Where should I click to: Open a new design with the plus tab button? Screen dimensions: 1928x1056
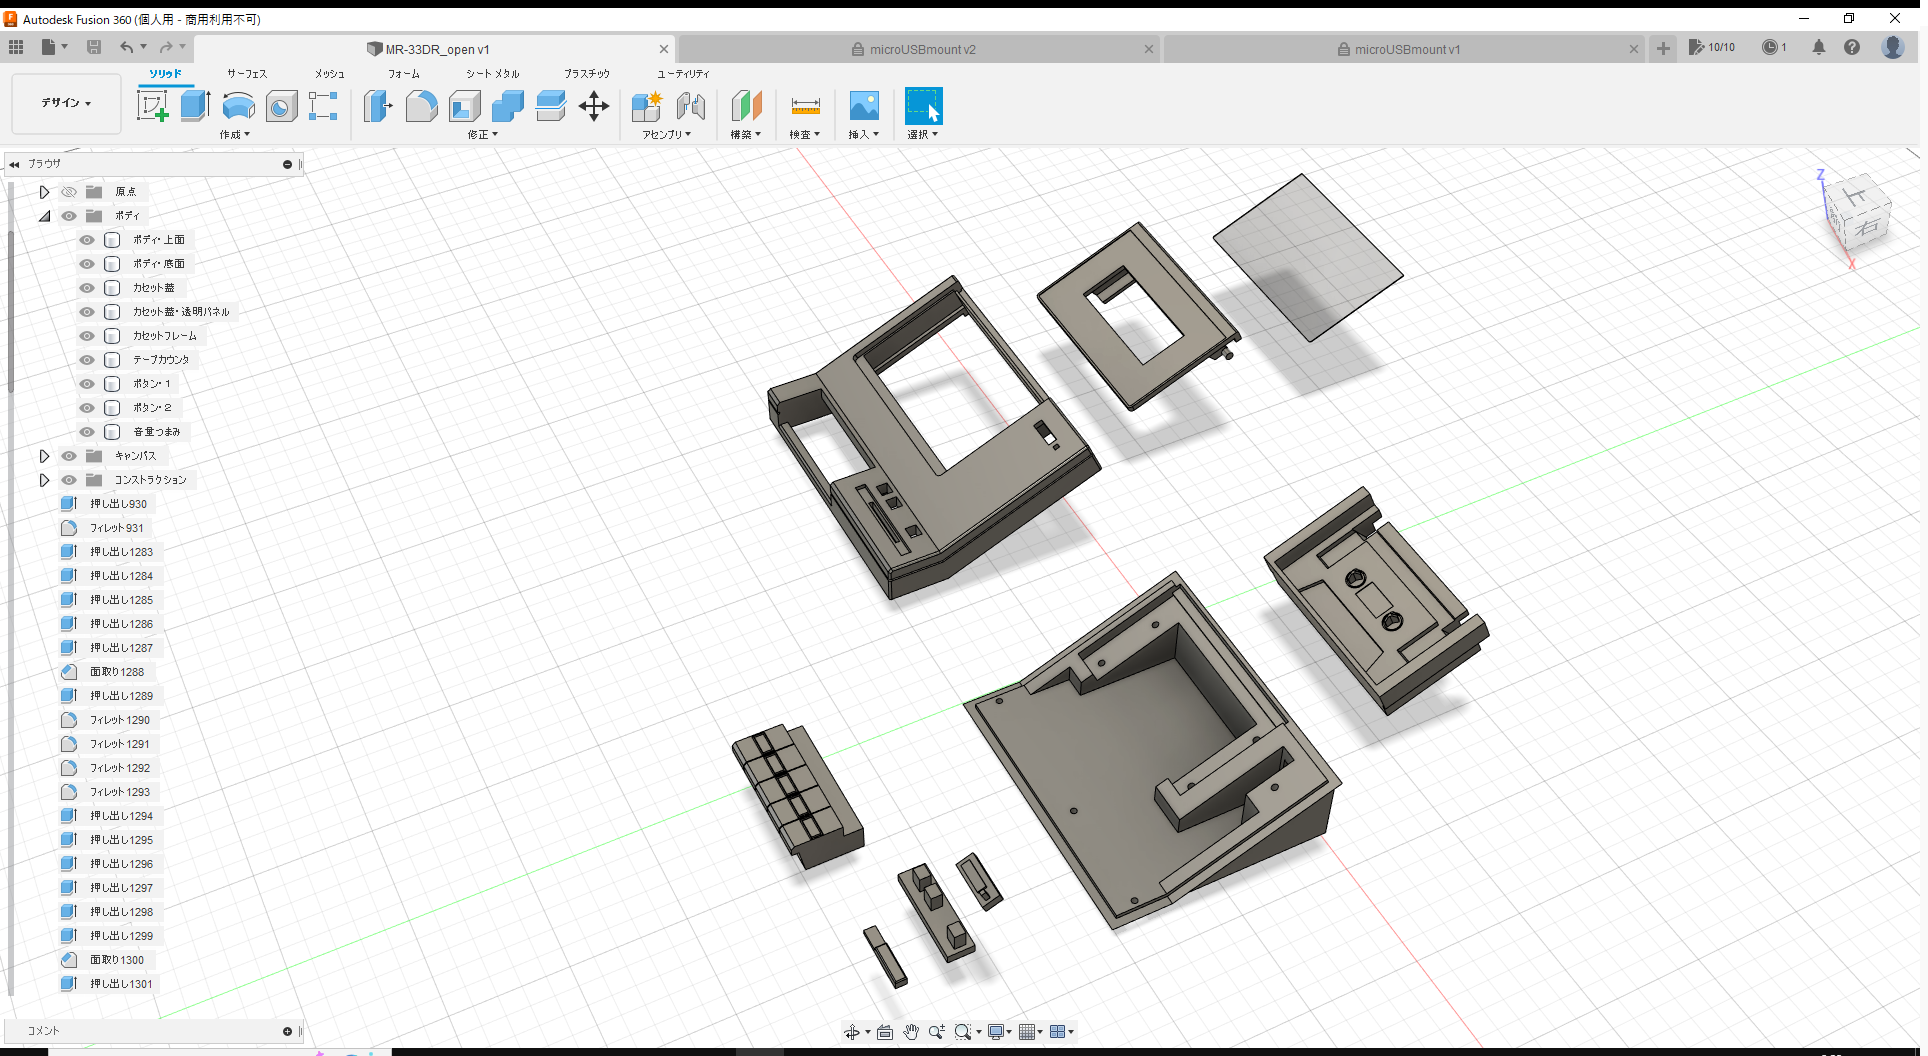pyautogui.click(x=1663, y=48)
